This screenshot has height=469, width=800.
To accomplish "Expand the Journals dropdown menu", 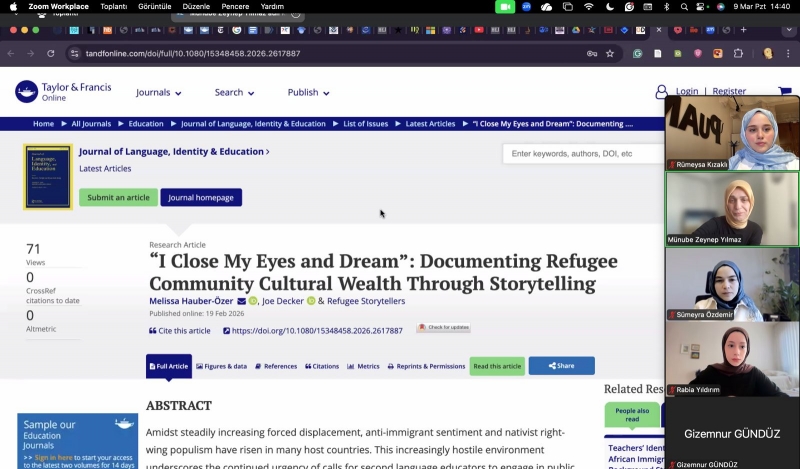I will tap(158, 93).
